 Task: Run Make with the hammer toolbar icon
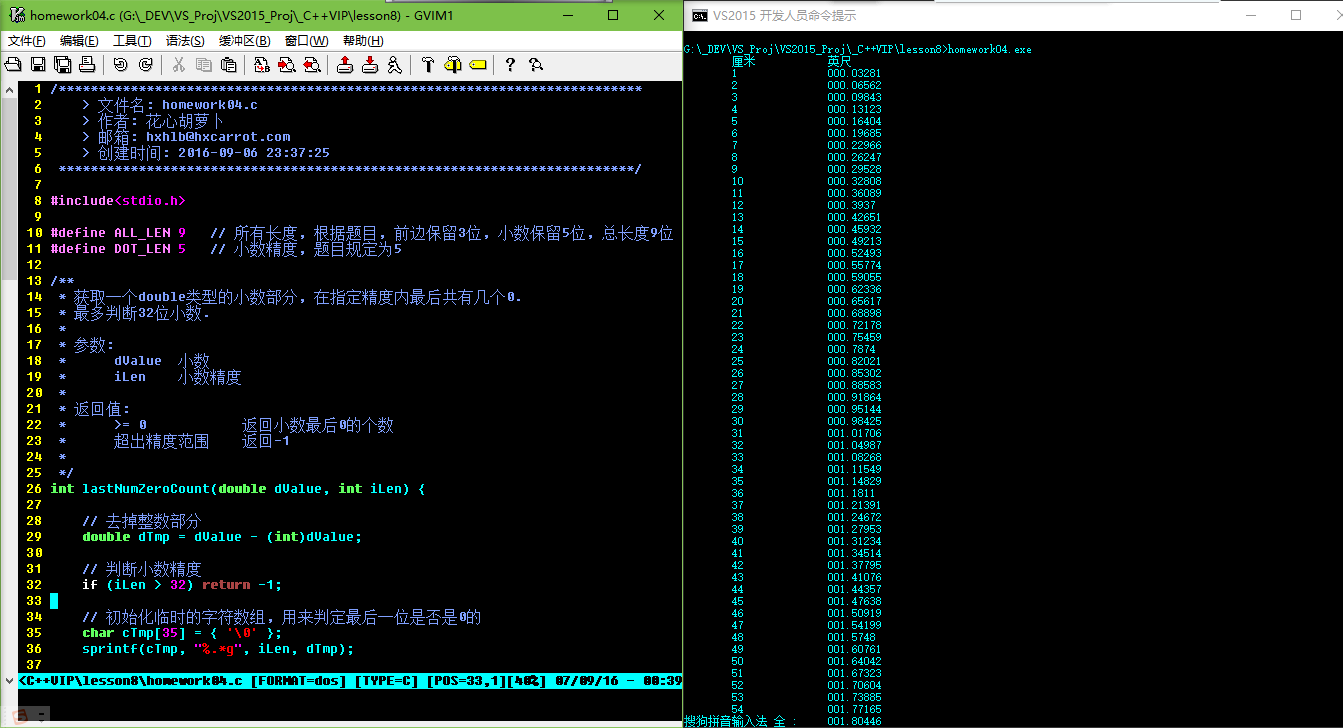pos(426,64)
